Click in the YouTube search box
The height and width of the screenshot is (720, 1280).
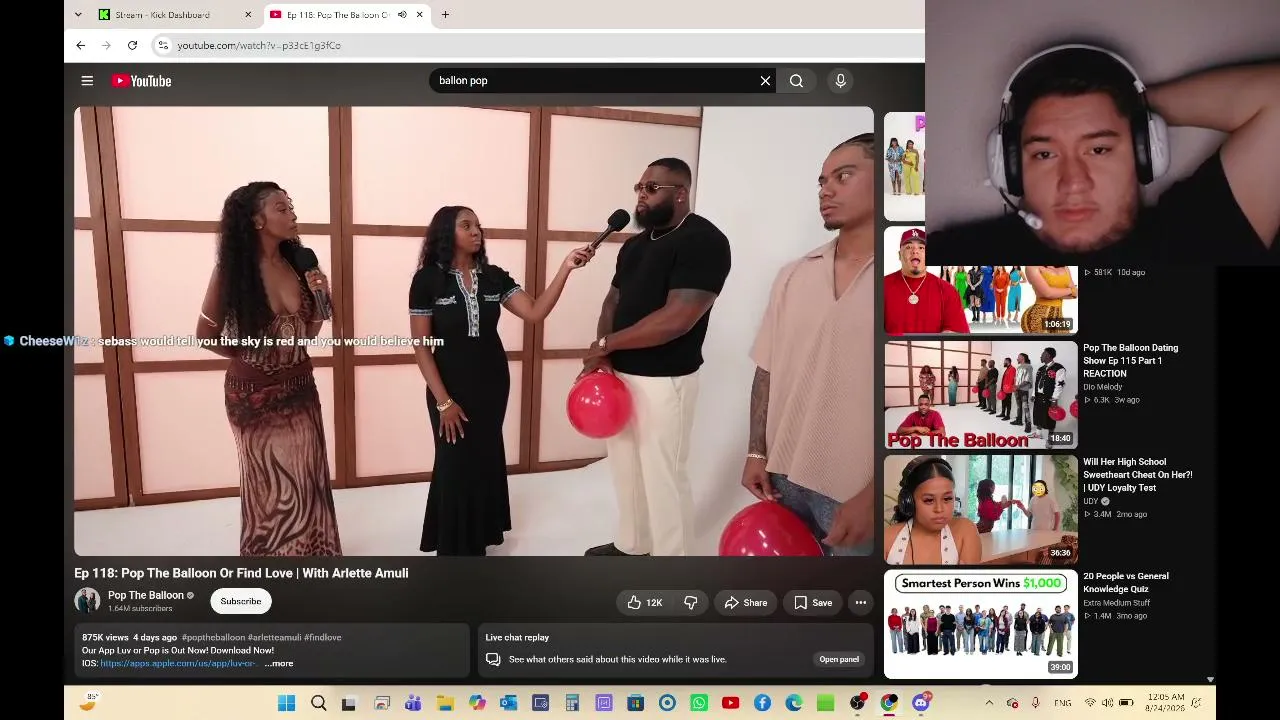click(595, 81)
